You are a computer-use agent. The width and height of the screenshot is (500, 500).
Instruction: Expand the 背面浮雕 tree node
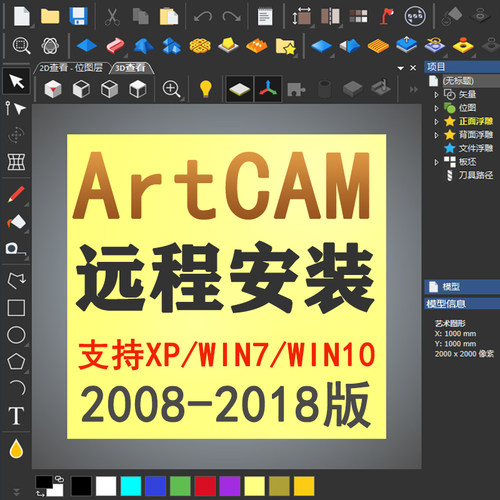[x=436, y=135]
